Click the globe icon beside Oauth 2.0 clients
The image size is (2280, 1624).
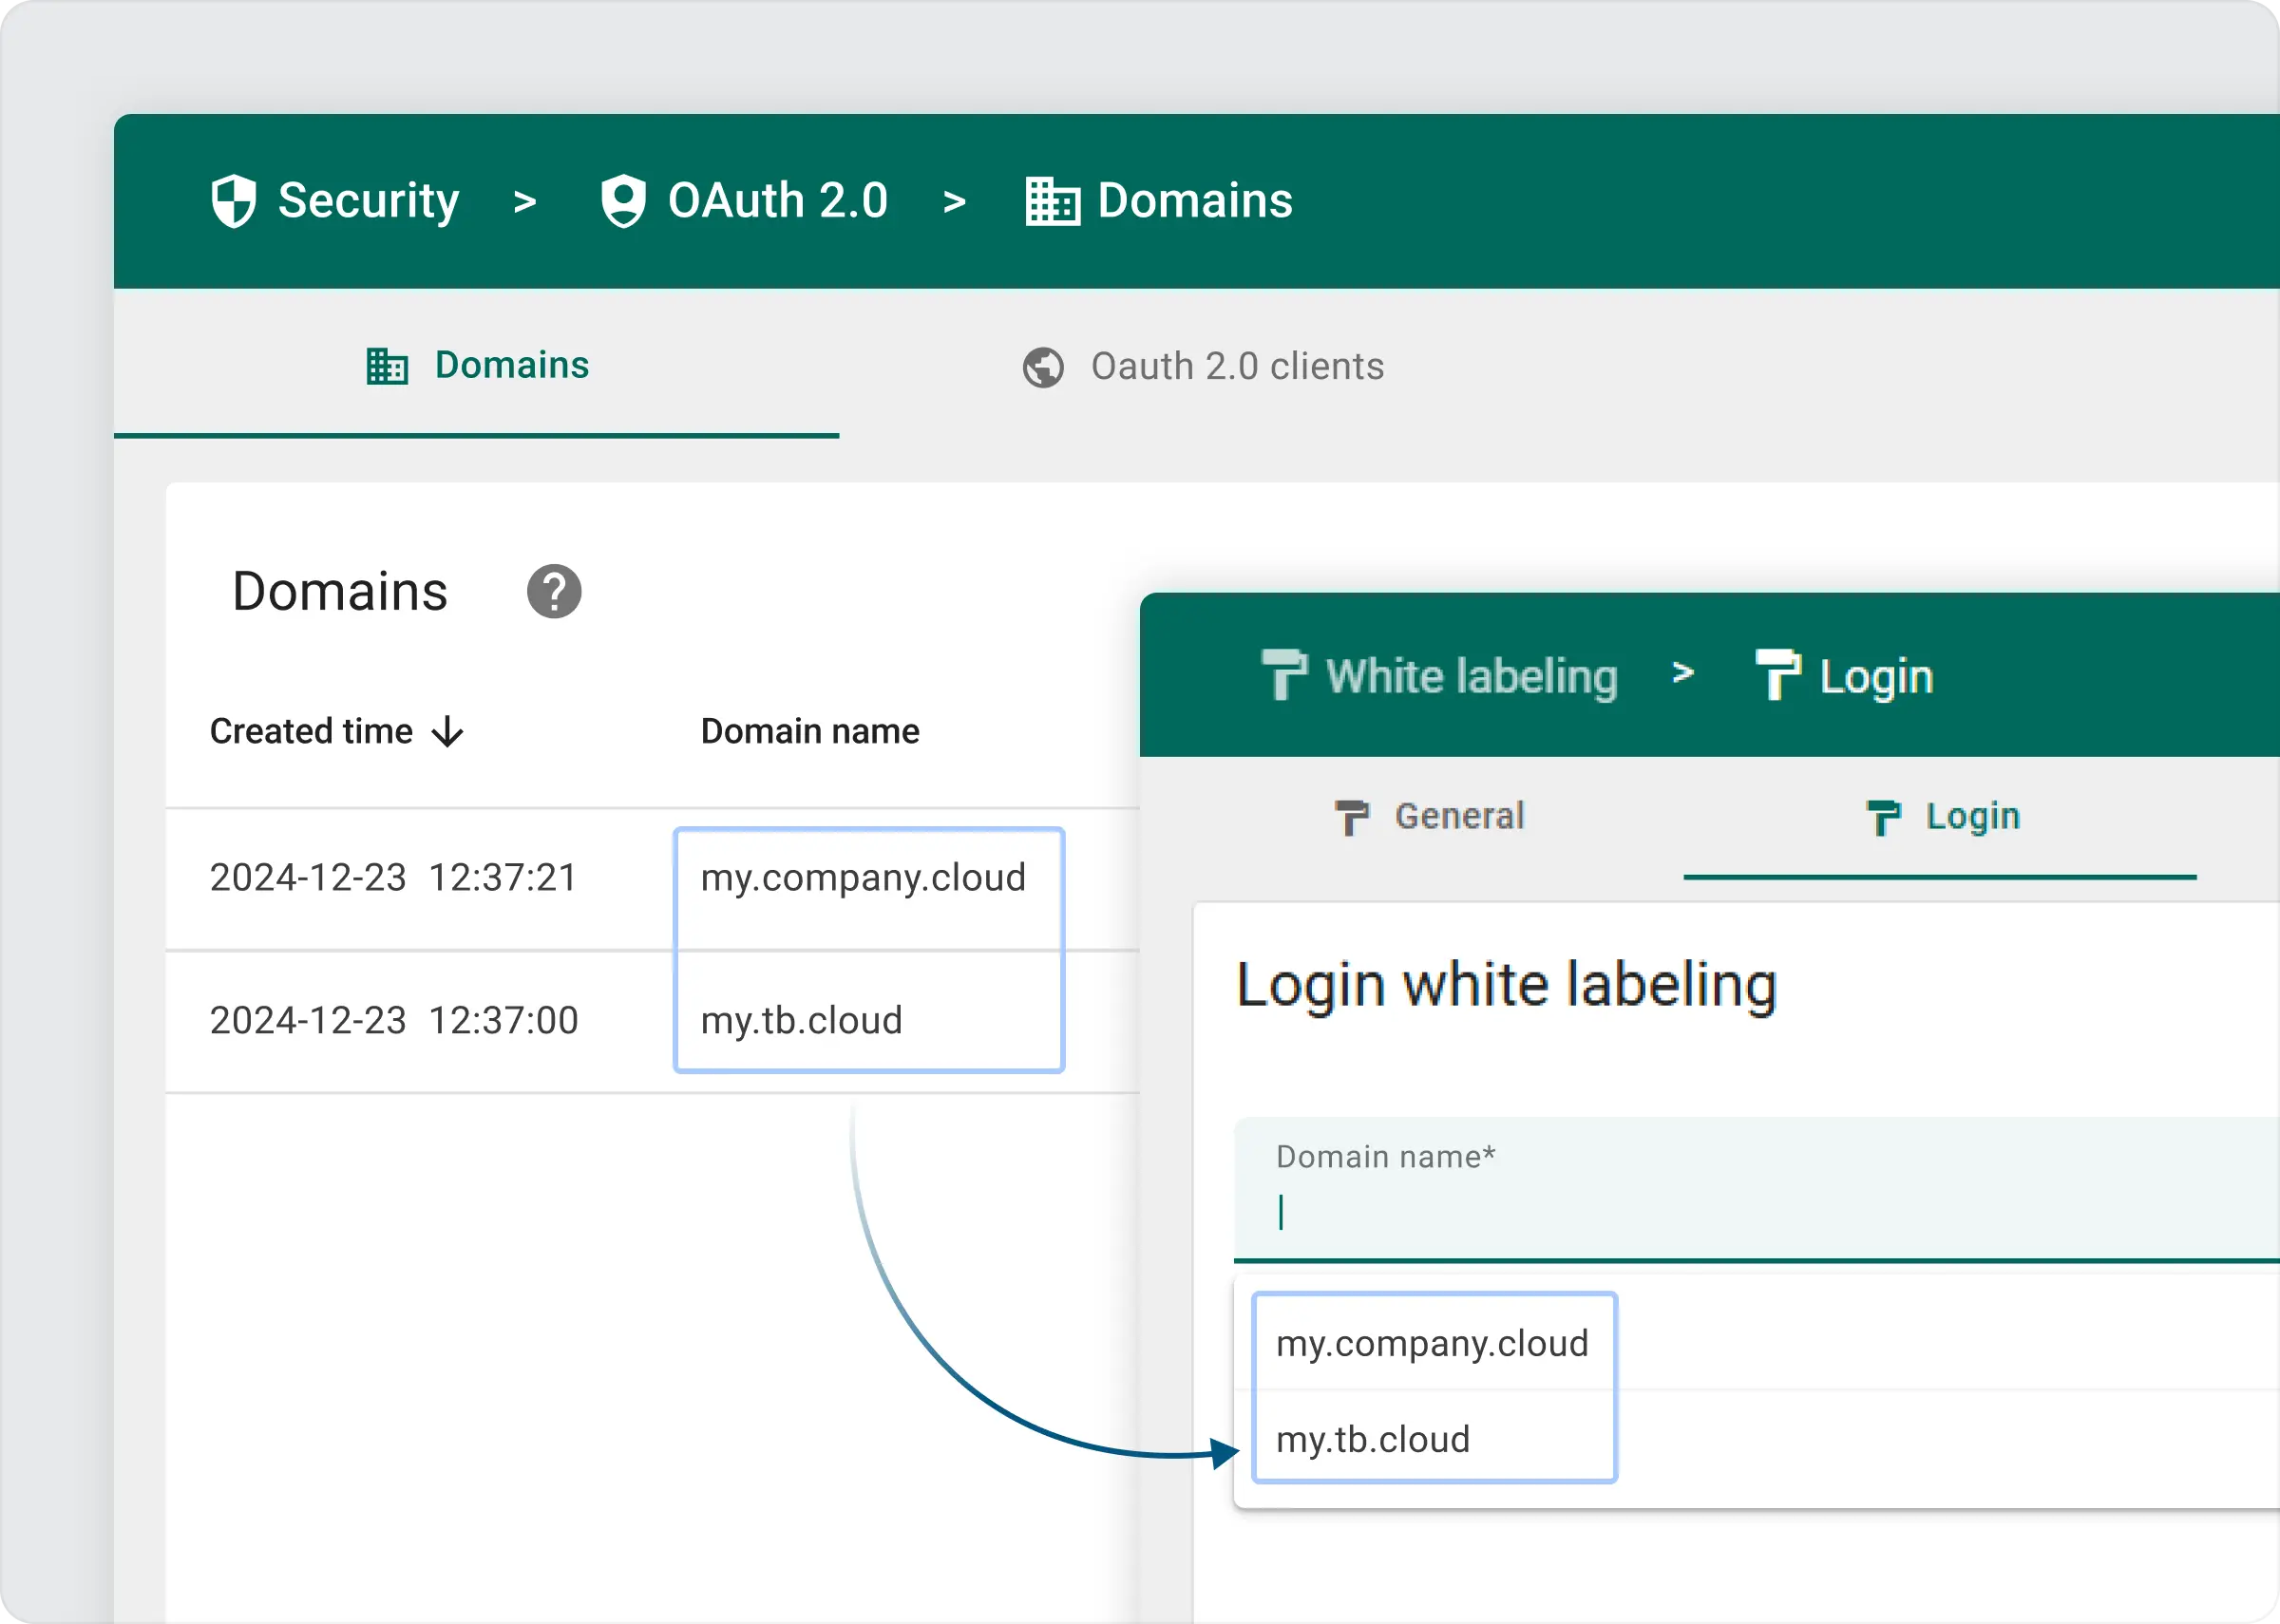(1043, 367)
